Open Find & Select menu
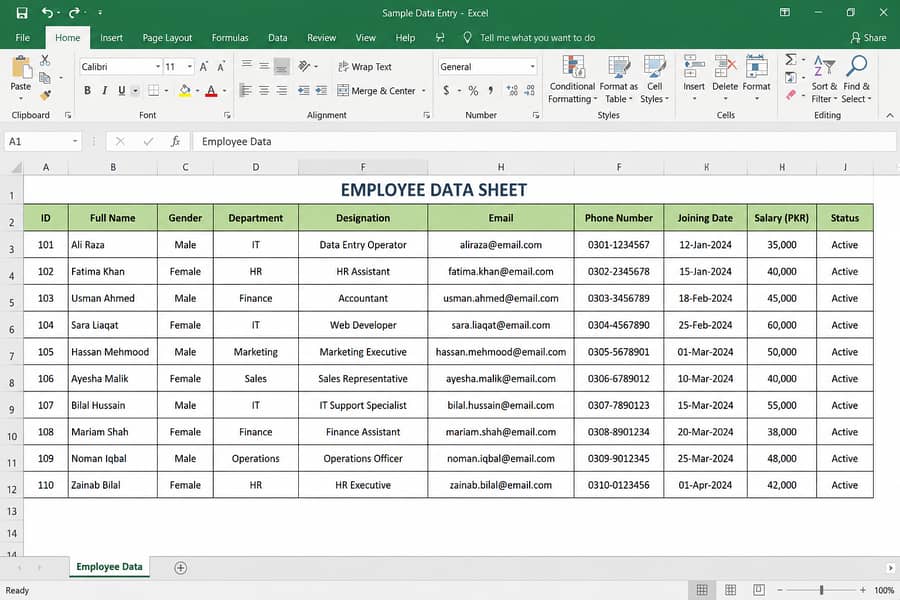 click(856, 79)
